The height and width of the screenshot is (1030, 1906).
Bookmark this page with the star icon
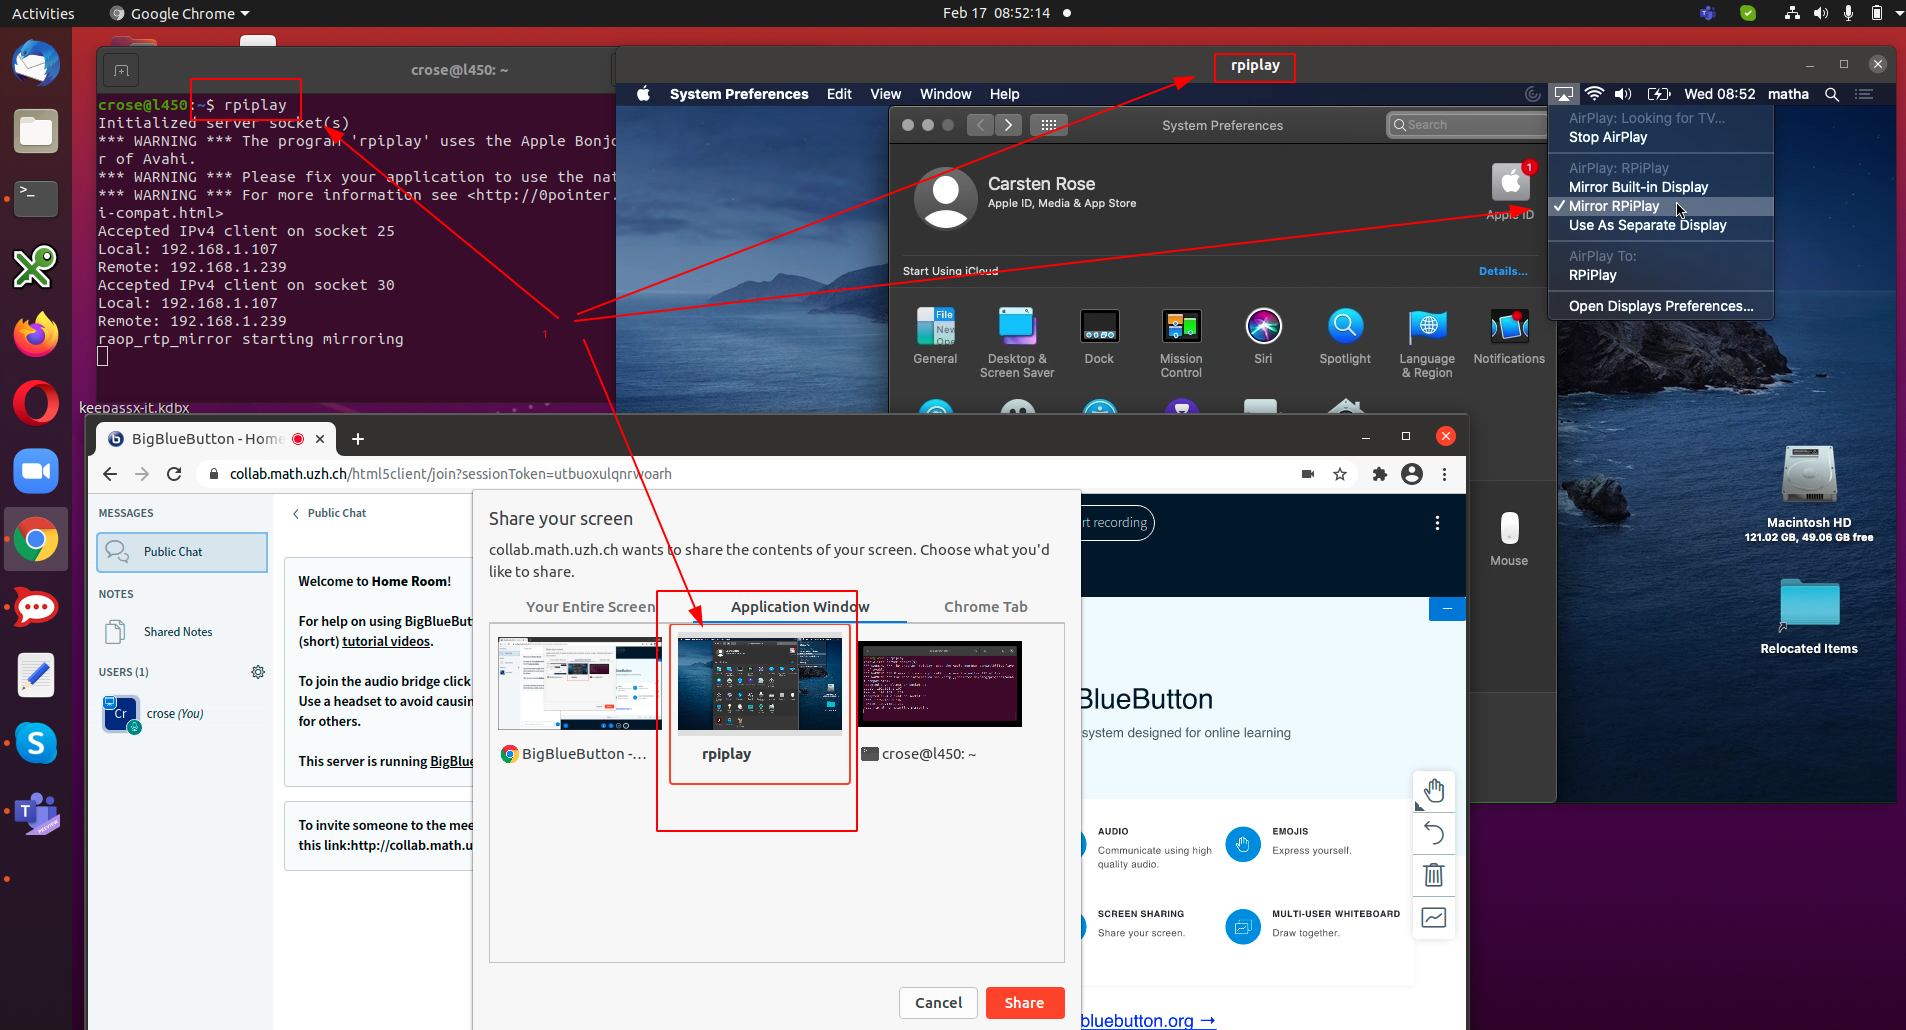click(1340, 474)
